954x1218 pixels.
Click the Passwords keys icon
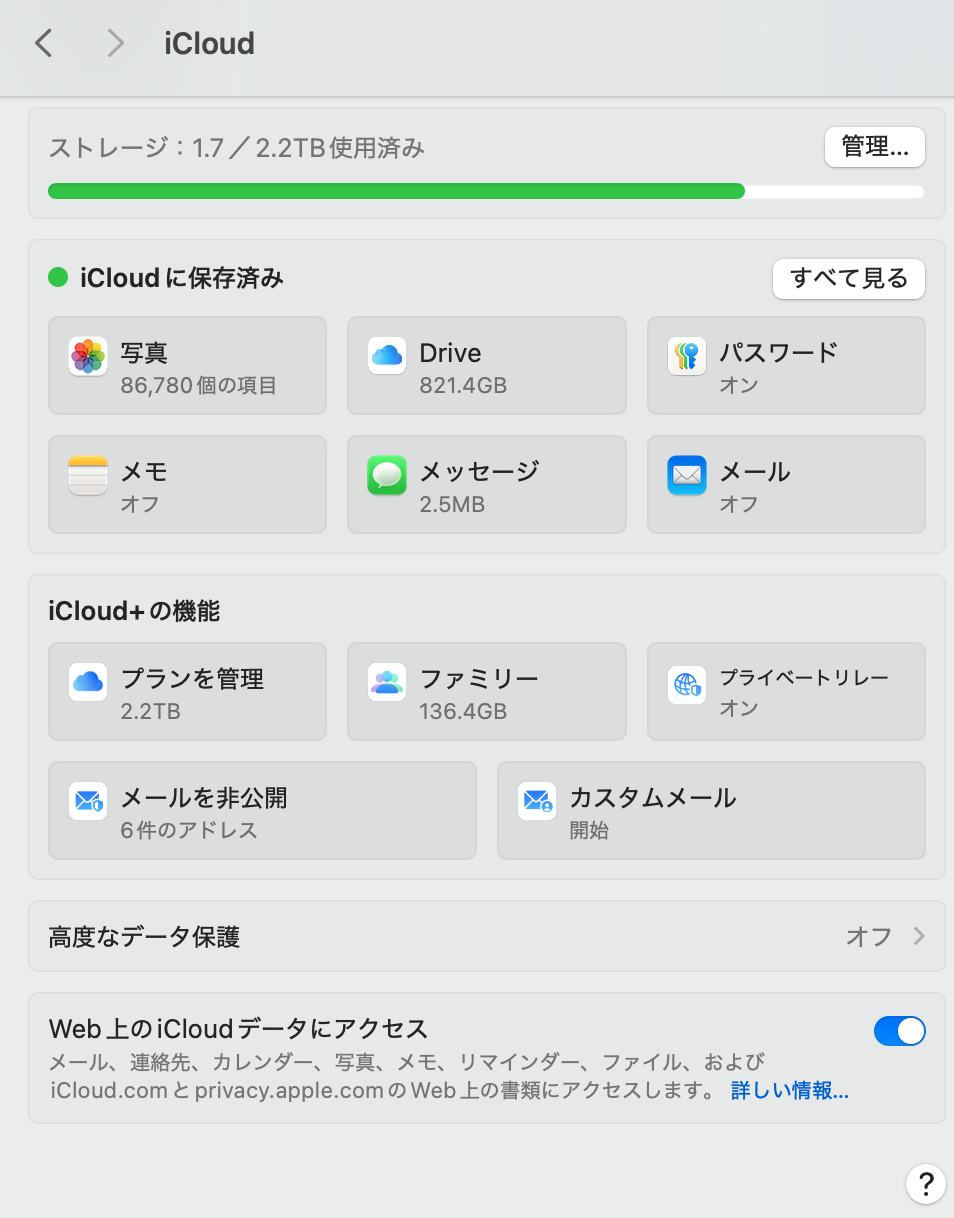686,356
